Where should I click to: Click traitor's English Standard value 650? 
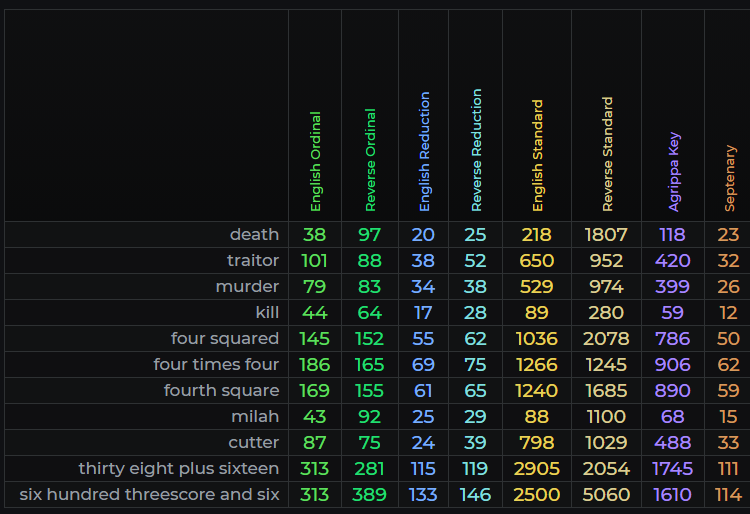[536, 261]
